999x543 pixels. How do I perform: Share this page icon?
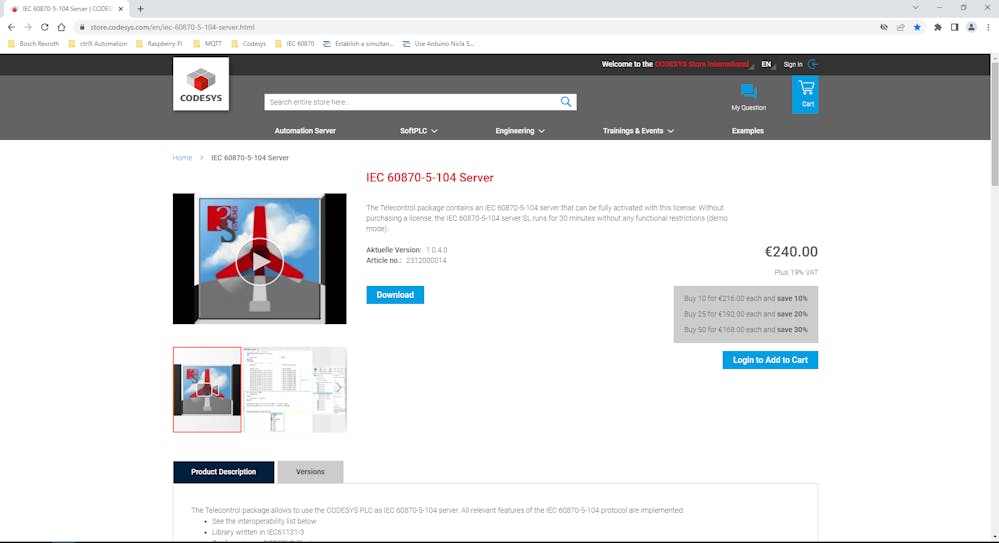pyautogui.click(x=900, y=27)
